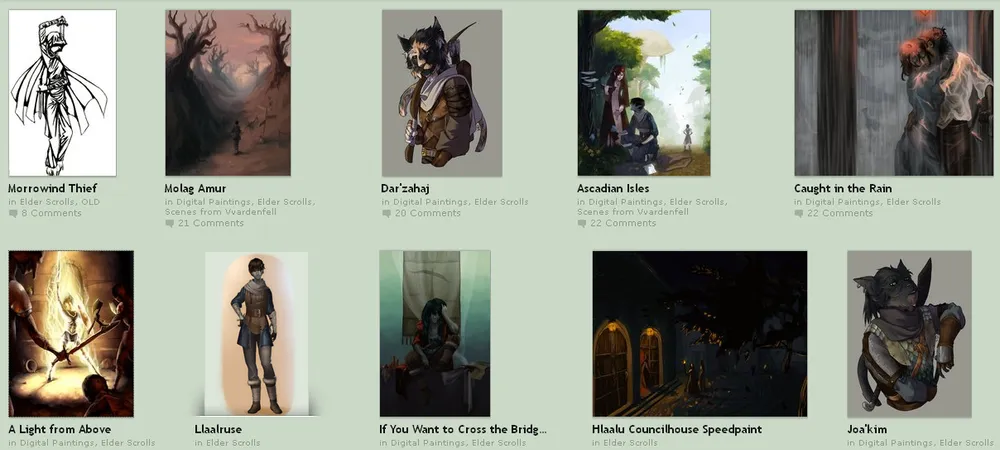The width and height of the screenshot is (1000, 450).
Task: Open the Hlaalu Councilhouse Speedpaint thumbnail
Action: (700, 333)
